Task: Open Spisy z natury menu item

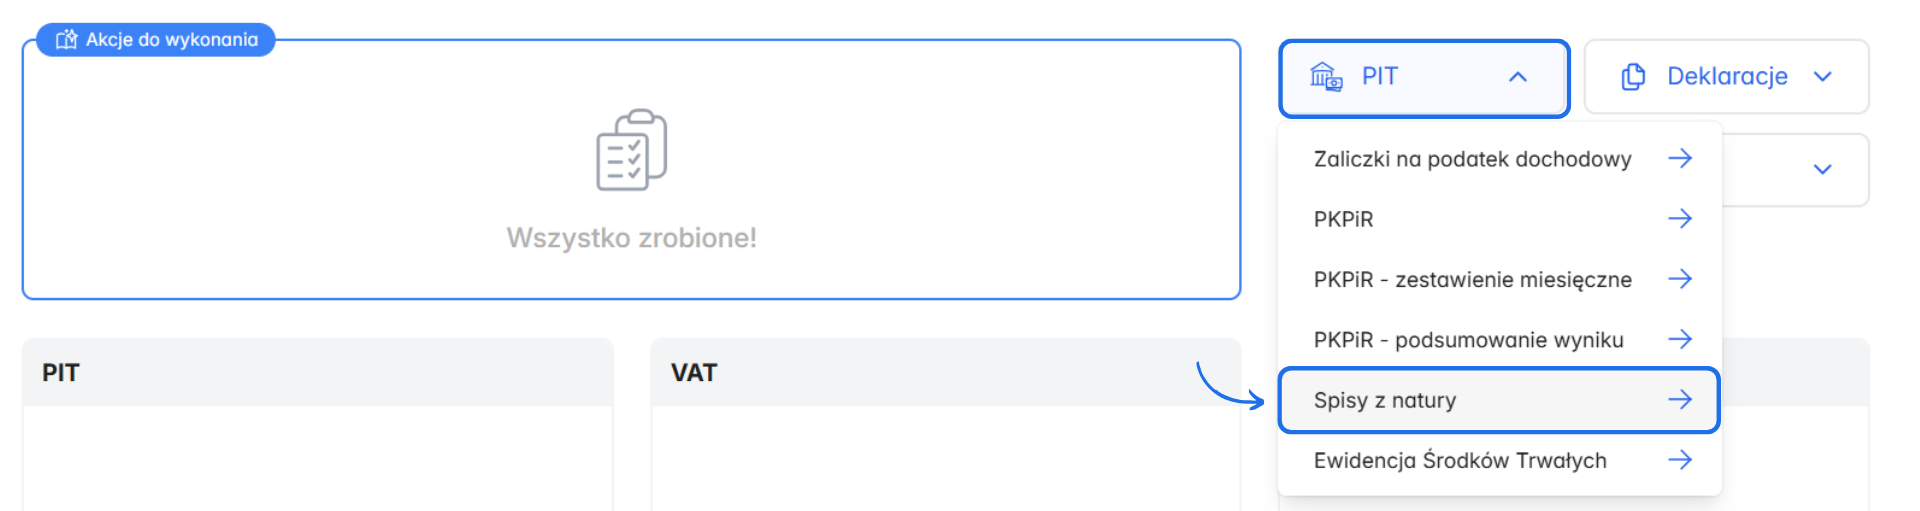Action: coord(1385,400)
